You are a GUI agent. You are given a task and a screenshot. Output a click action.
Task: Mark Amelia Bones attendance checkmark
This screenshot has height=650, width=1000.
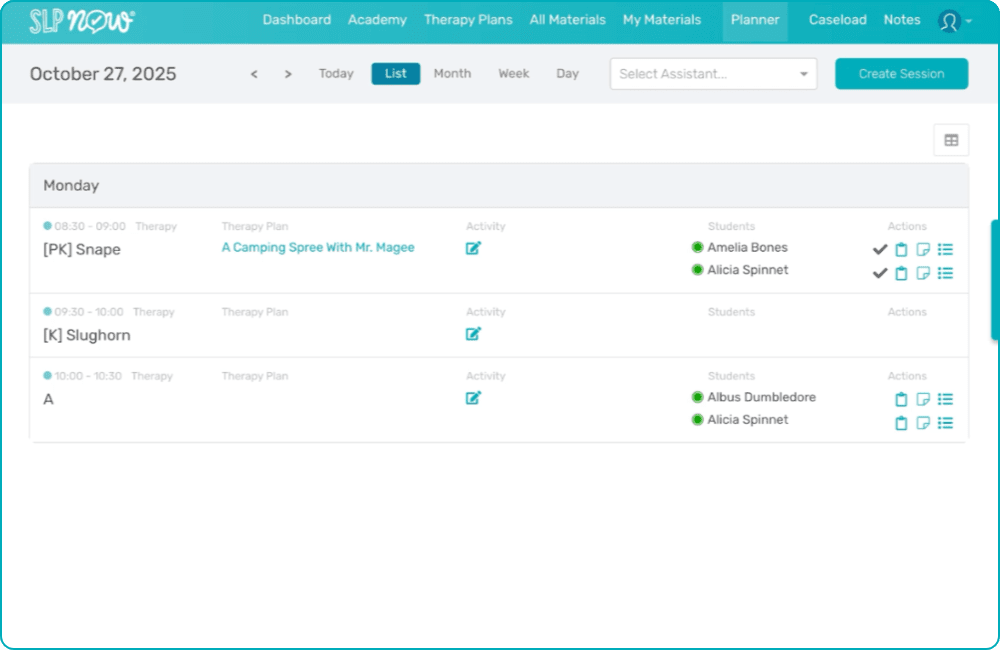click(880, 249)
